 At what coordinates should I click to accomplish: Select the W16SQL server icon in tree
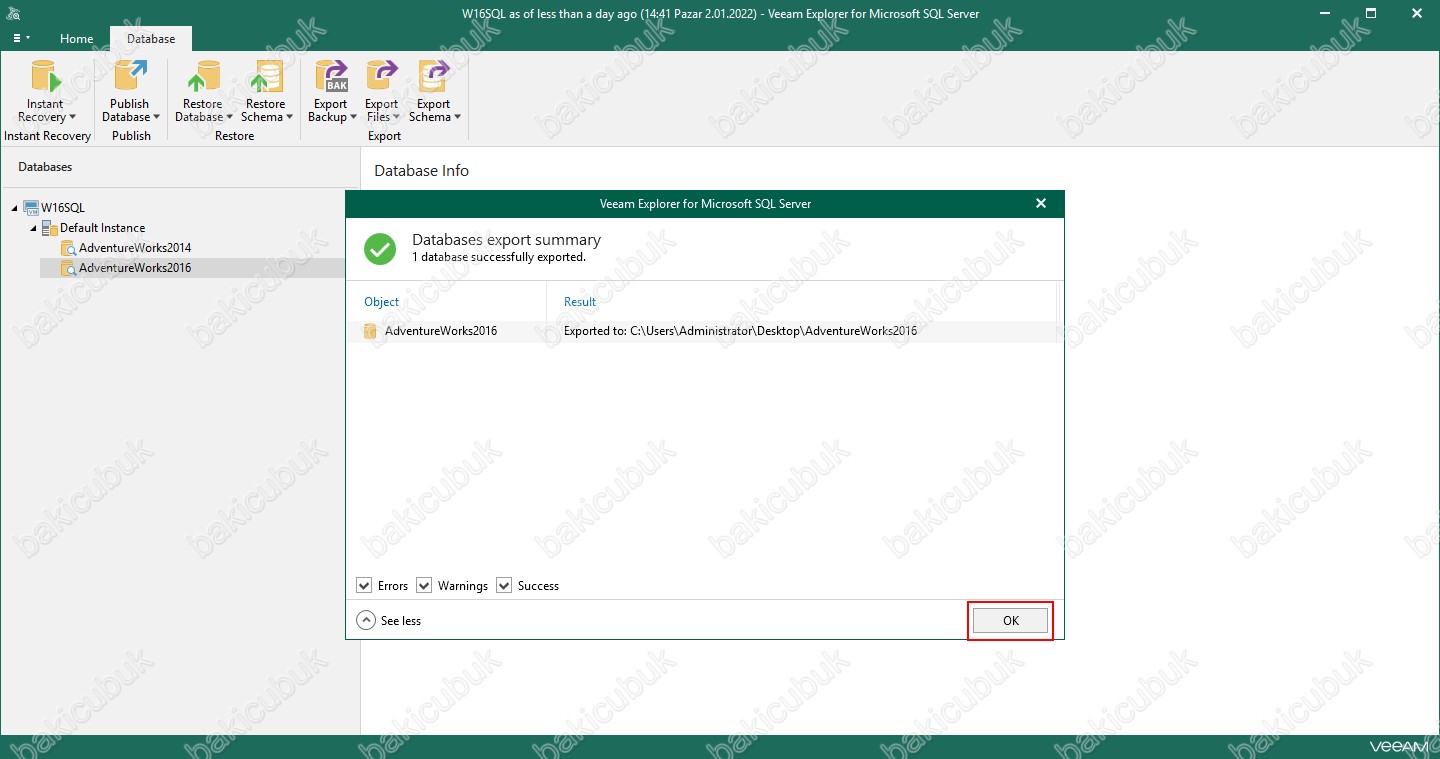[x=31, y=208]
